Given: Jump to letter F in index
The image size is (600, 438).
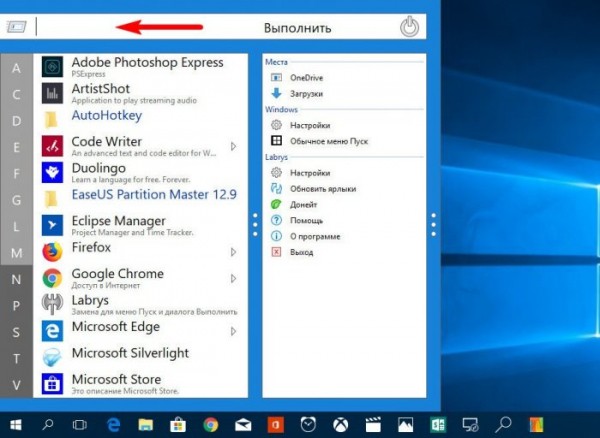Looking at the screenshot, I should pos(16,174).
